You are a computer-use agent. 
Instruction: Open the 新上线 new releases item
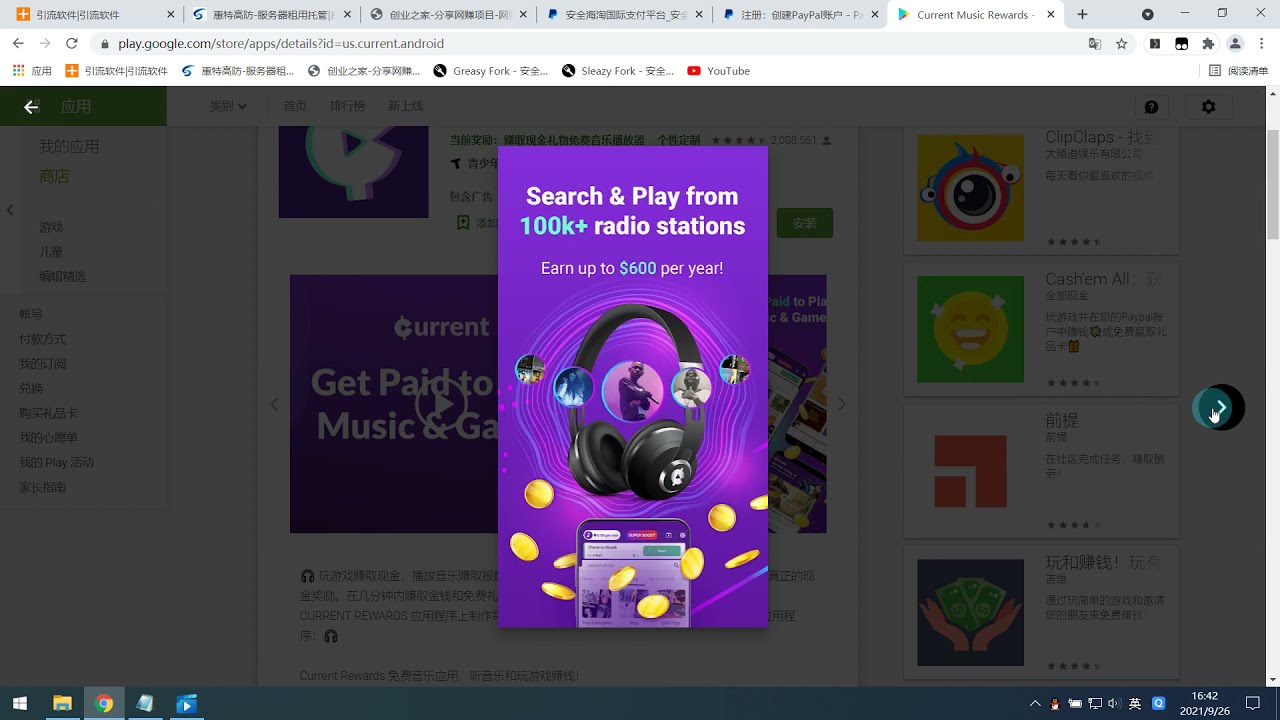405,106
